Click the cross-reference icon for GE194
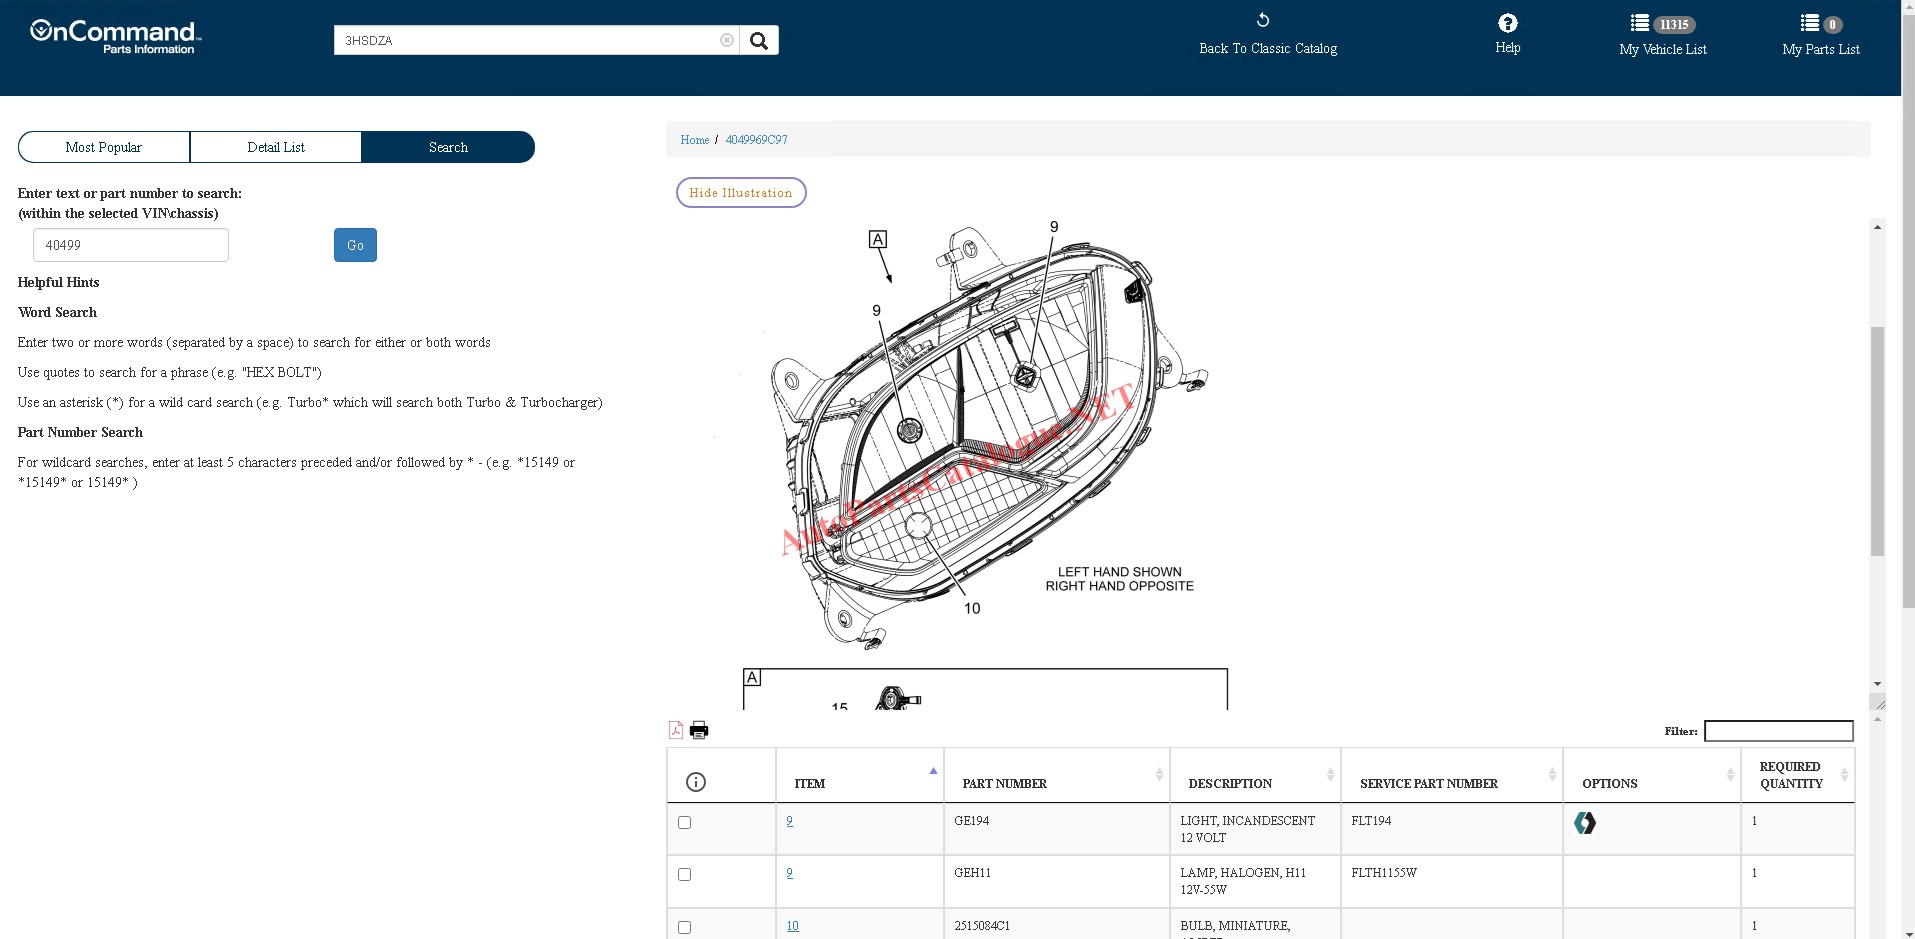Screen dimensions: 1915x939 pyautogui.click(x=1584, y=823)
